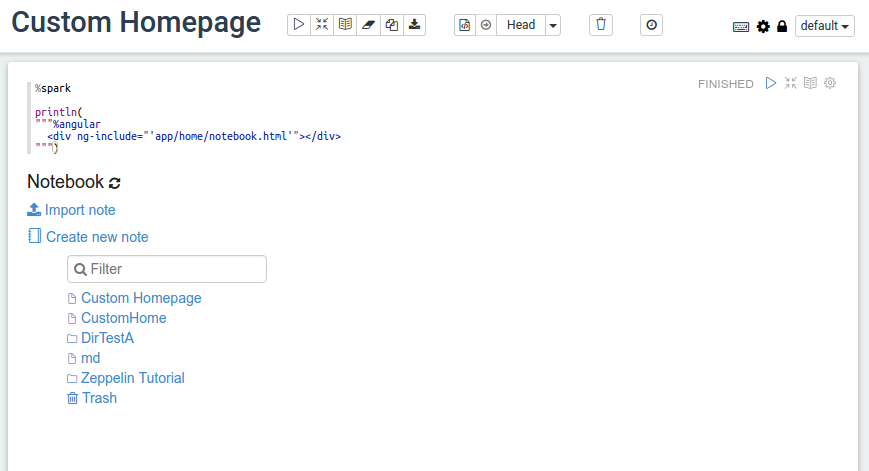Open the cron scheduler clock icon
The image size is (869, 471).
click(652, 25)
